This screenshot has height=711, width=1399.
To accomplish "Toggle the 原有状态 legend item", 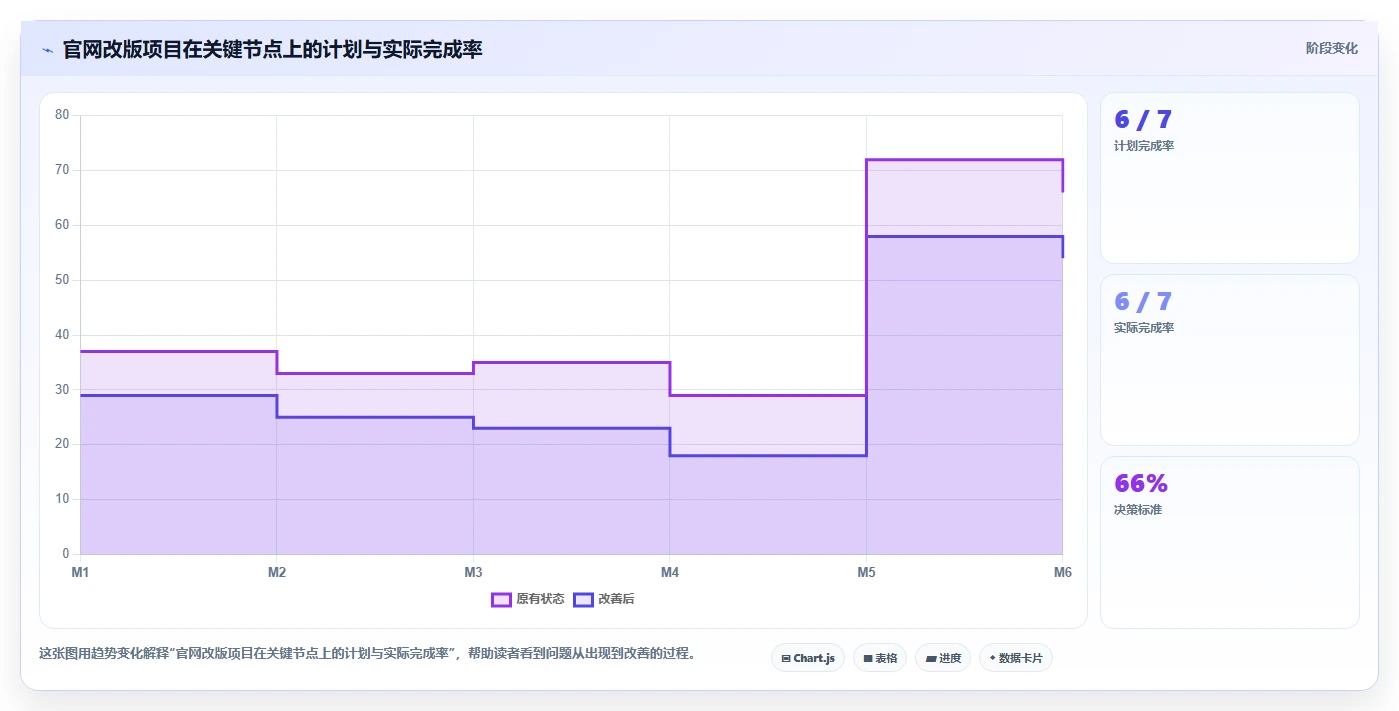I will (x=528, y=599).
